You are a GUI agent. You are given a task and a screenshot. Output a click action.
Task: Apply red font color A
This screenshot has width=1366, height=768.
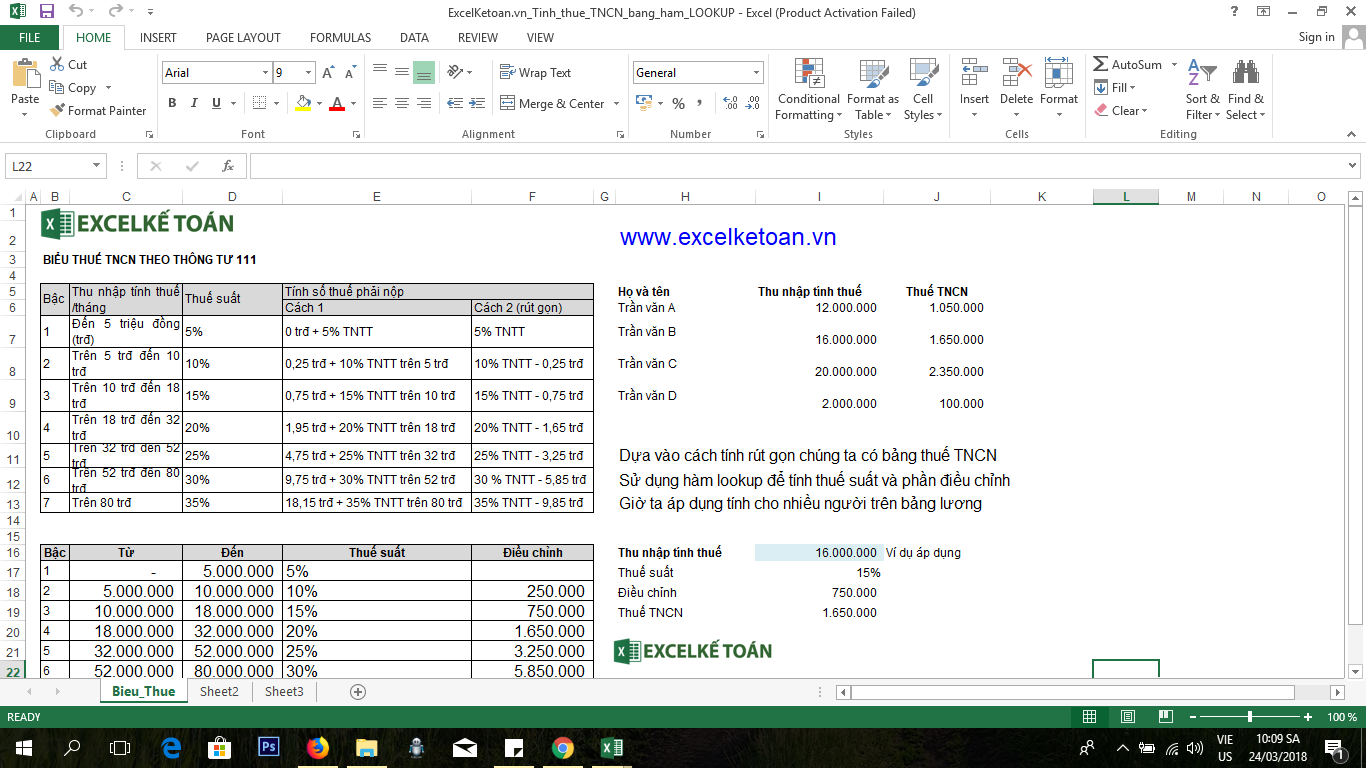click(x=337, y=103)
